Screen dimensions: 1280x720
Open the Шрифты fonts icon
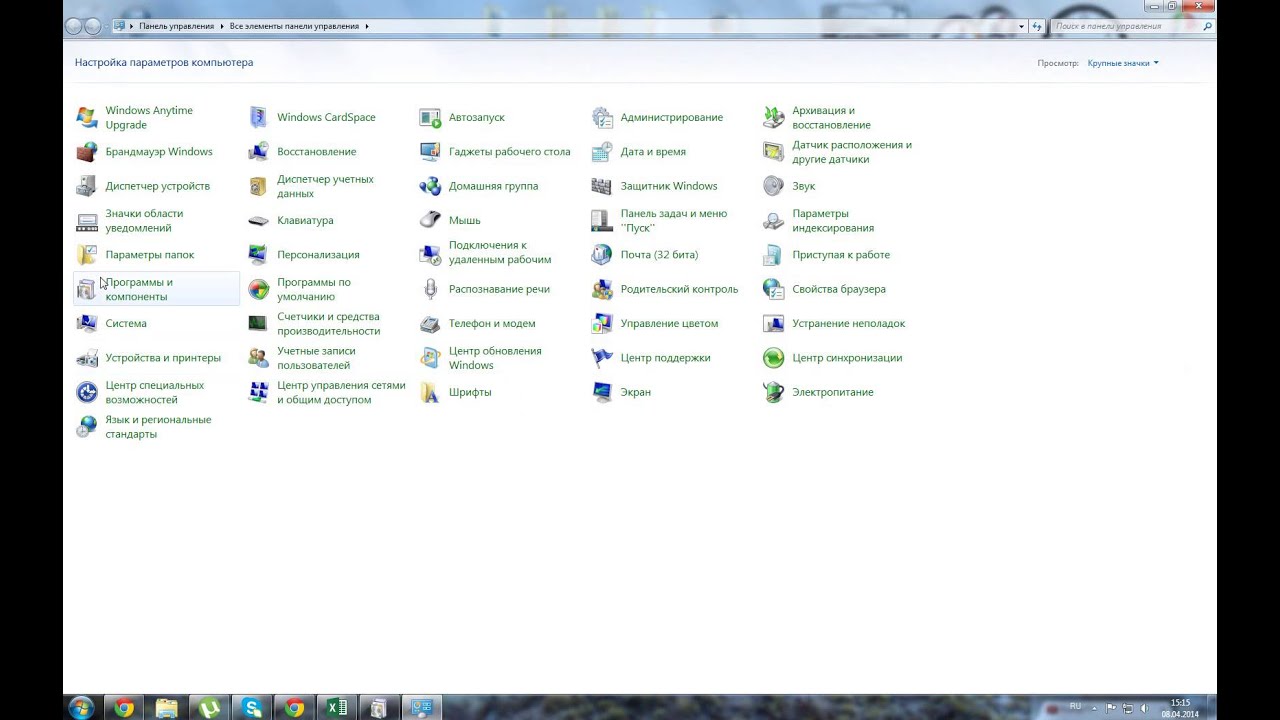(x=430, y=392)
